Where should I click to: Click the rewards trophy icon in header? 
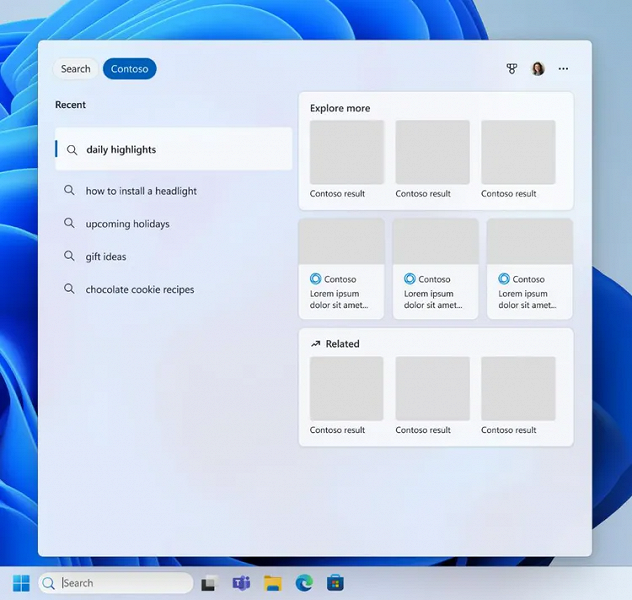(x=512, y=69)
